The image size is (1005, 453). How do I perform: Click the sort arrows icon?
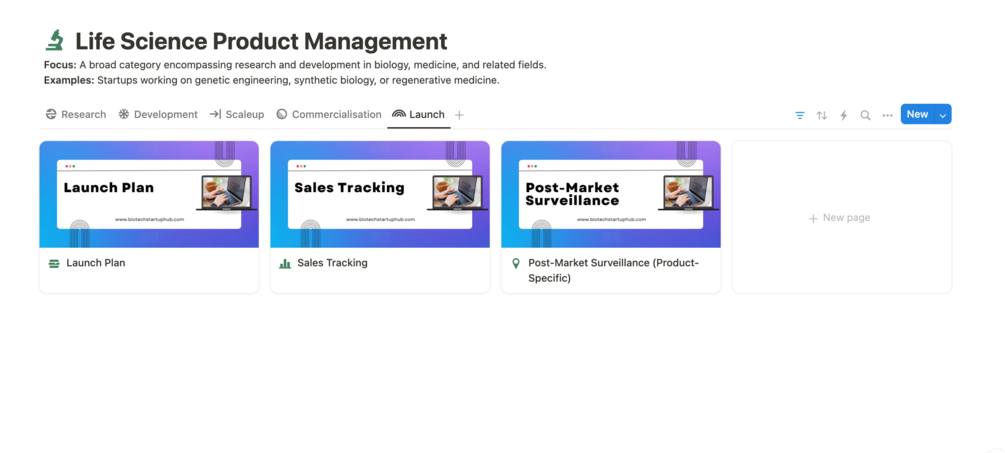(x=822, y=115)
